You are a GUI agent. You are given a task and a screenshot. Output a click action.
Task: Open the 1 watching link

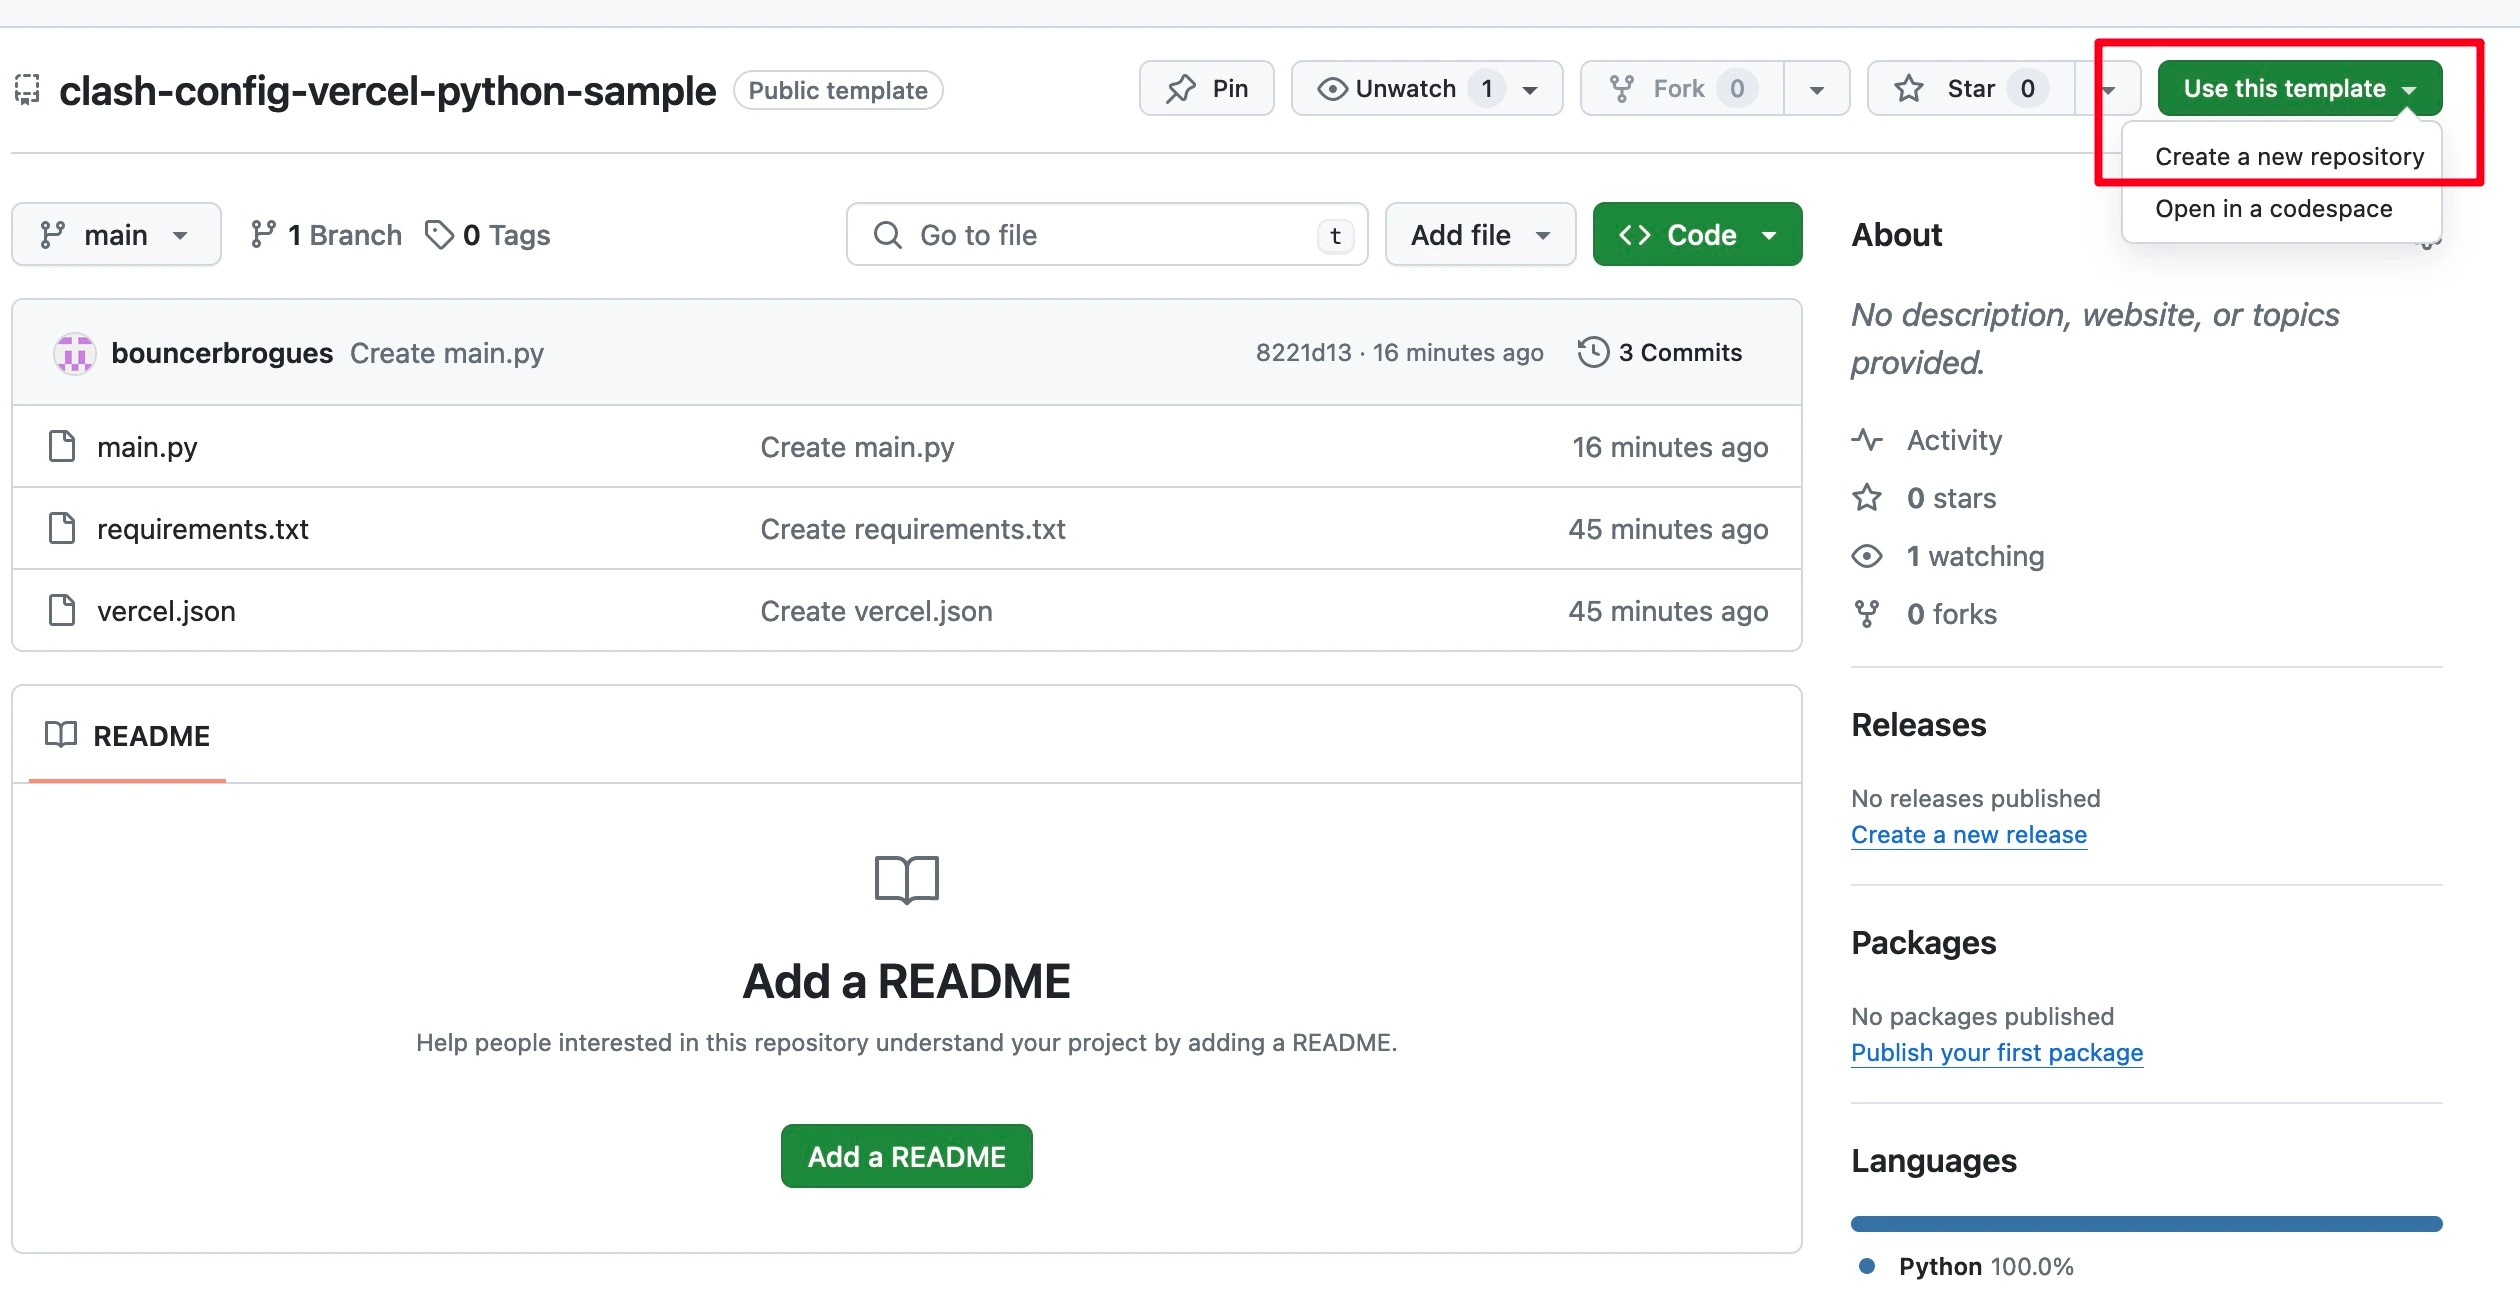[1948, 556]
